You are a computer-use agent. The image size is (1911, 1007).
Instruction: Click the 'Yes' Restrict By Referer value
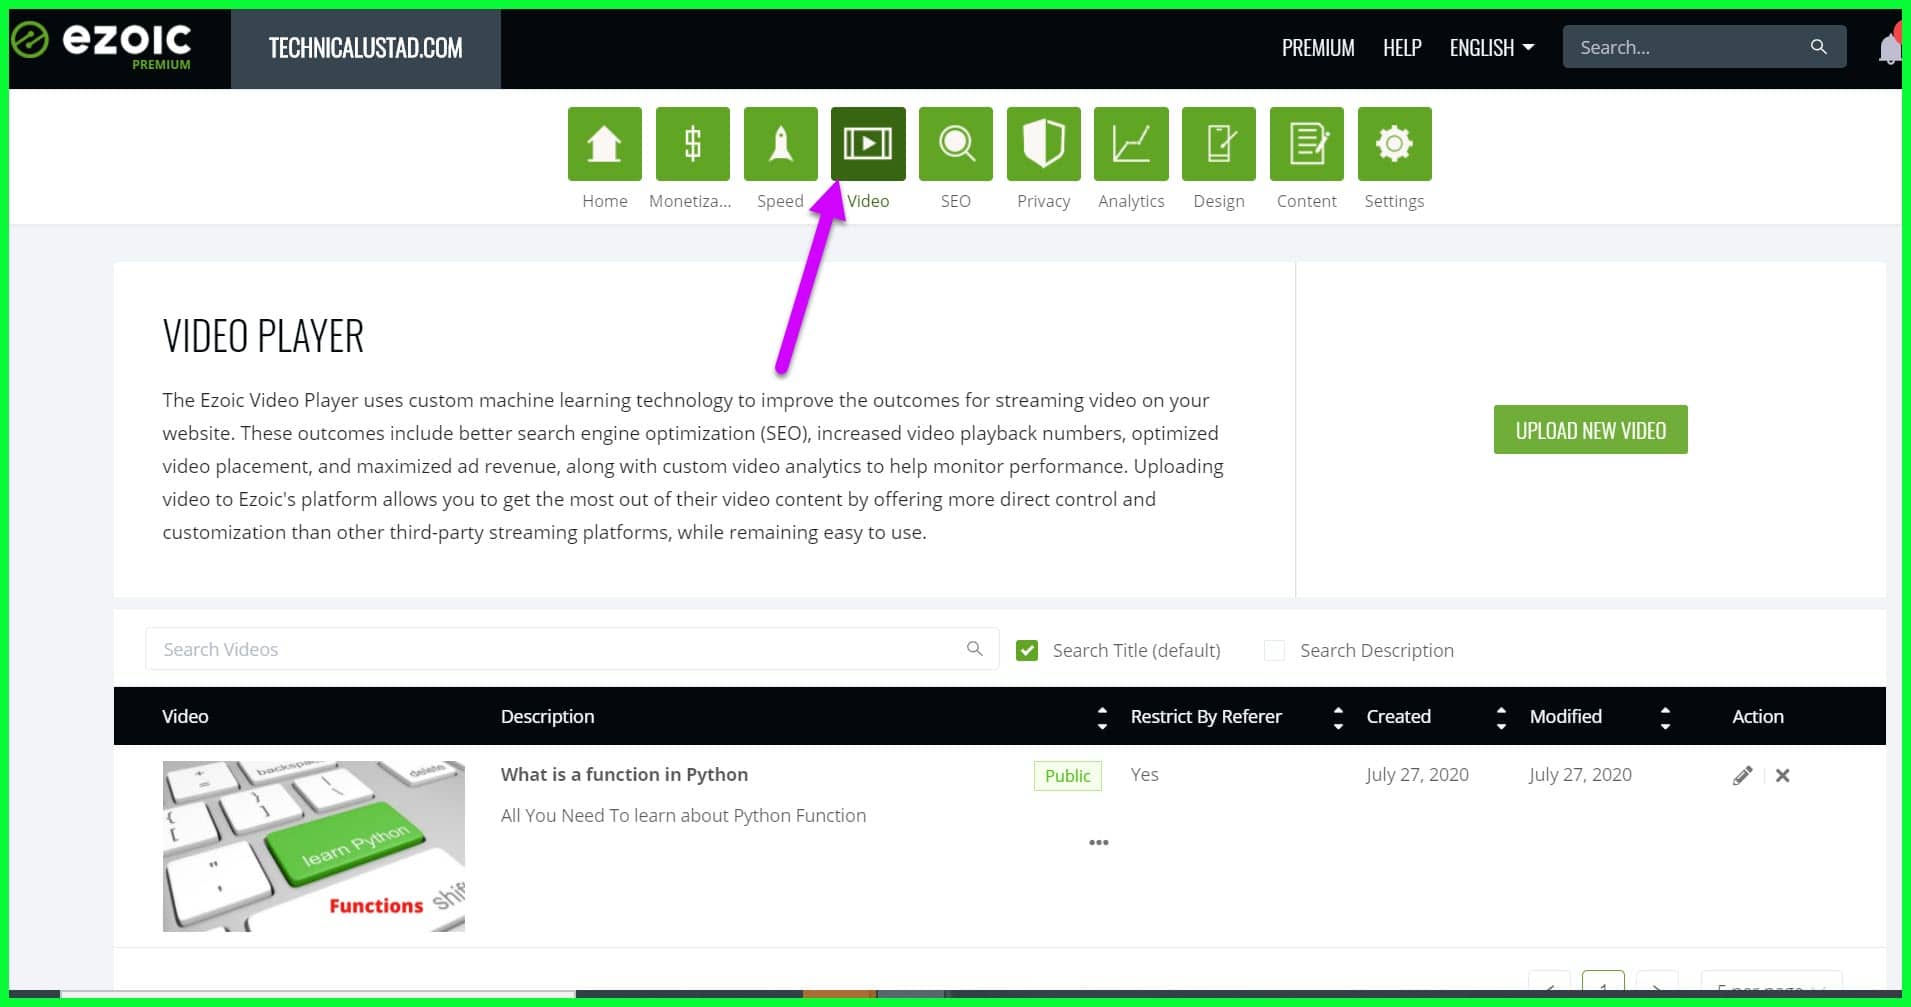pos(1144,774)
